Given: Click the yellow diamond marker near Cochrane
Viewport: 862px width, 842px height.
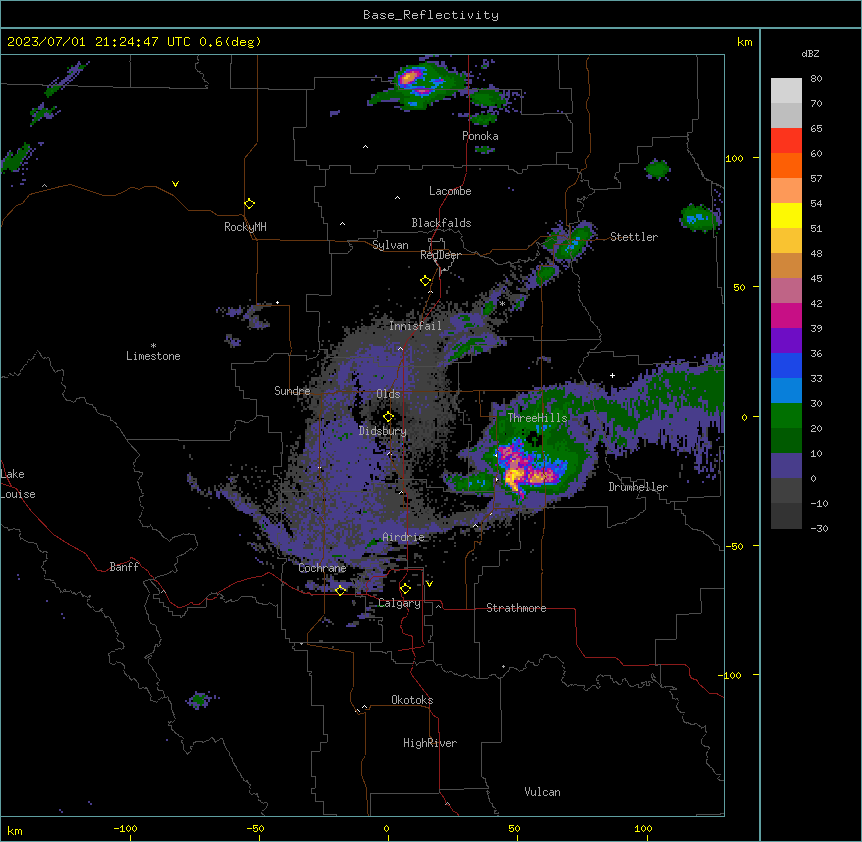Looking at the screenshot, I should [x=341, y=591].
